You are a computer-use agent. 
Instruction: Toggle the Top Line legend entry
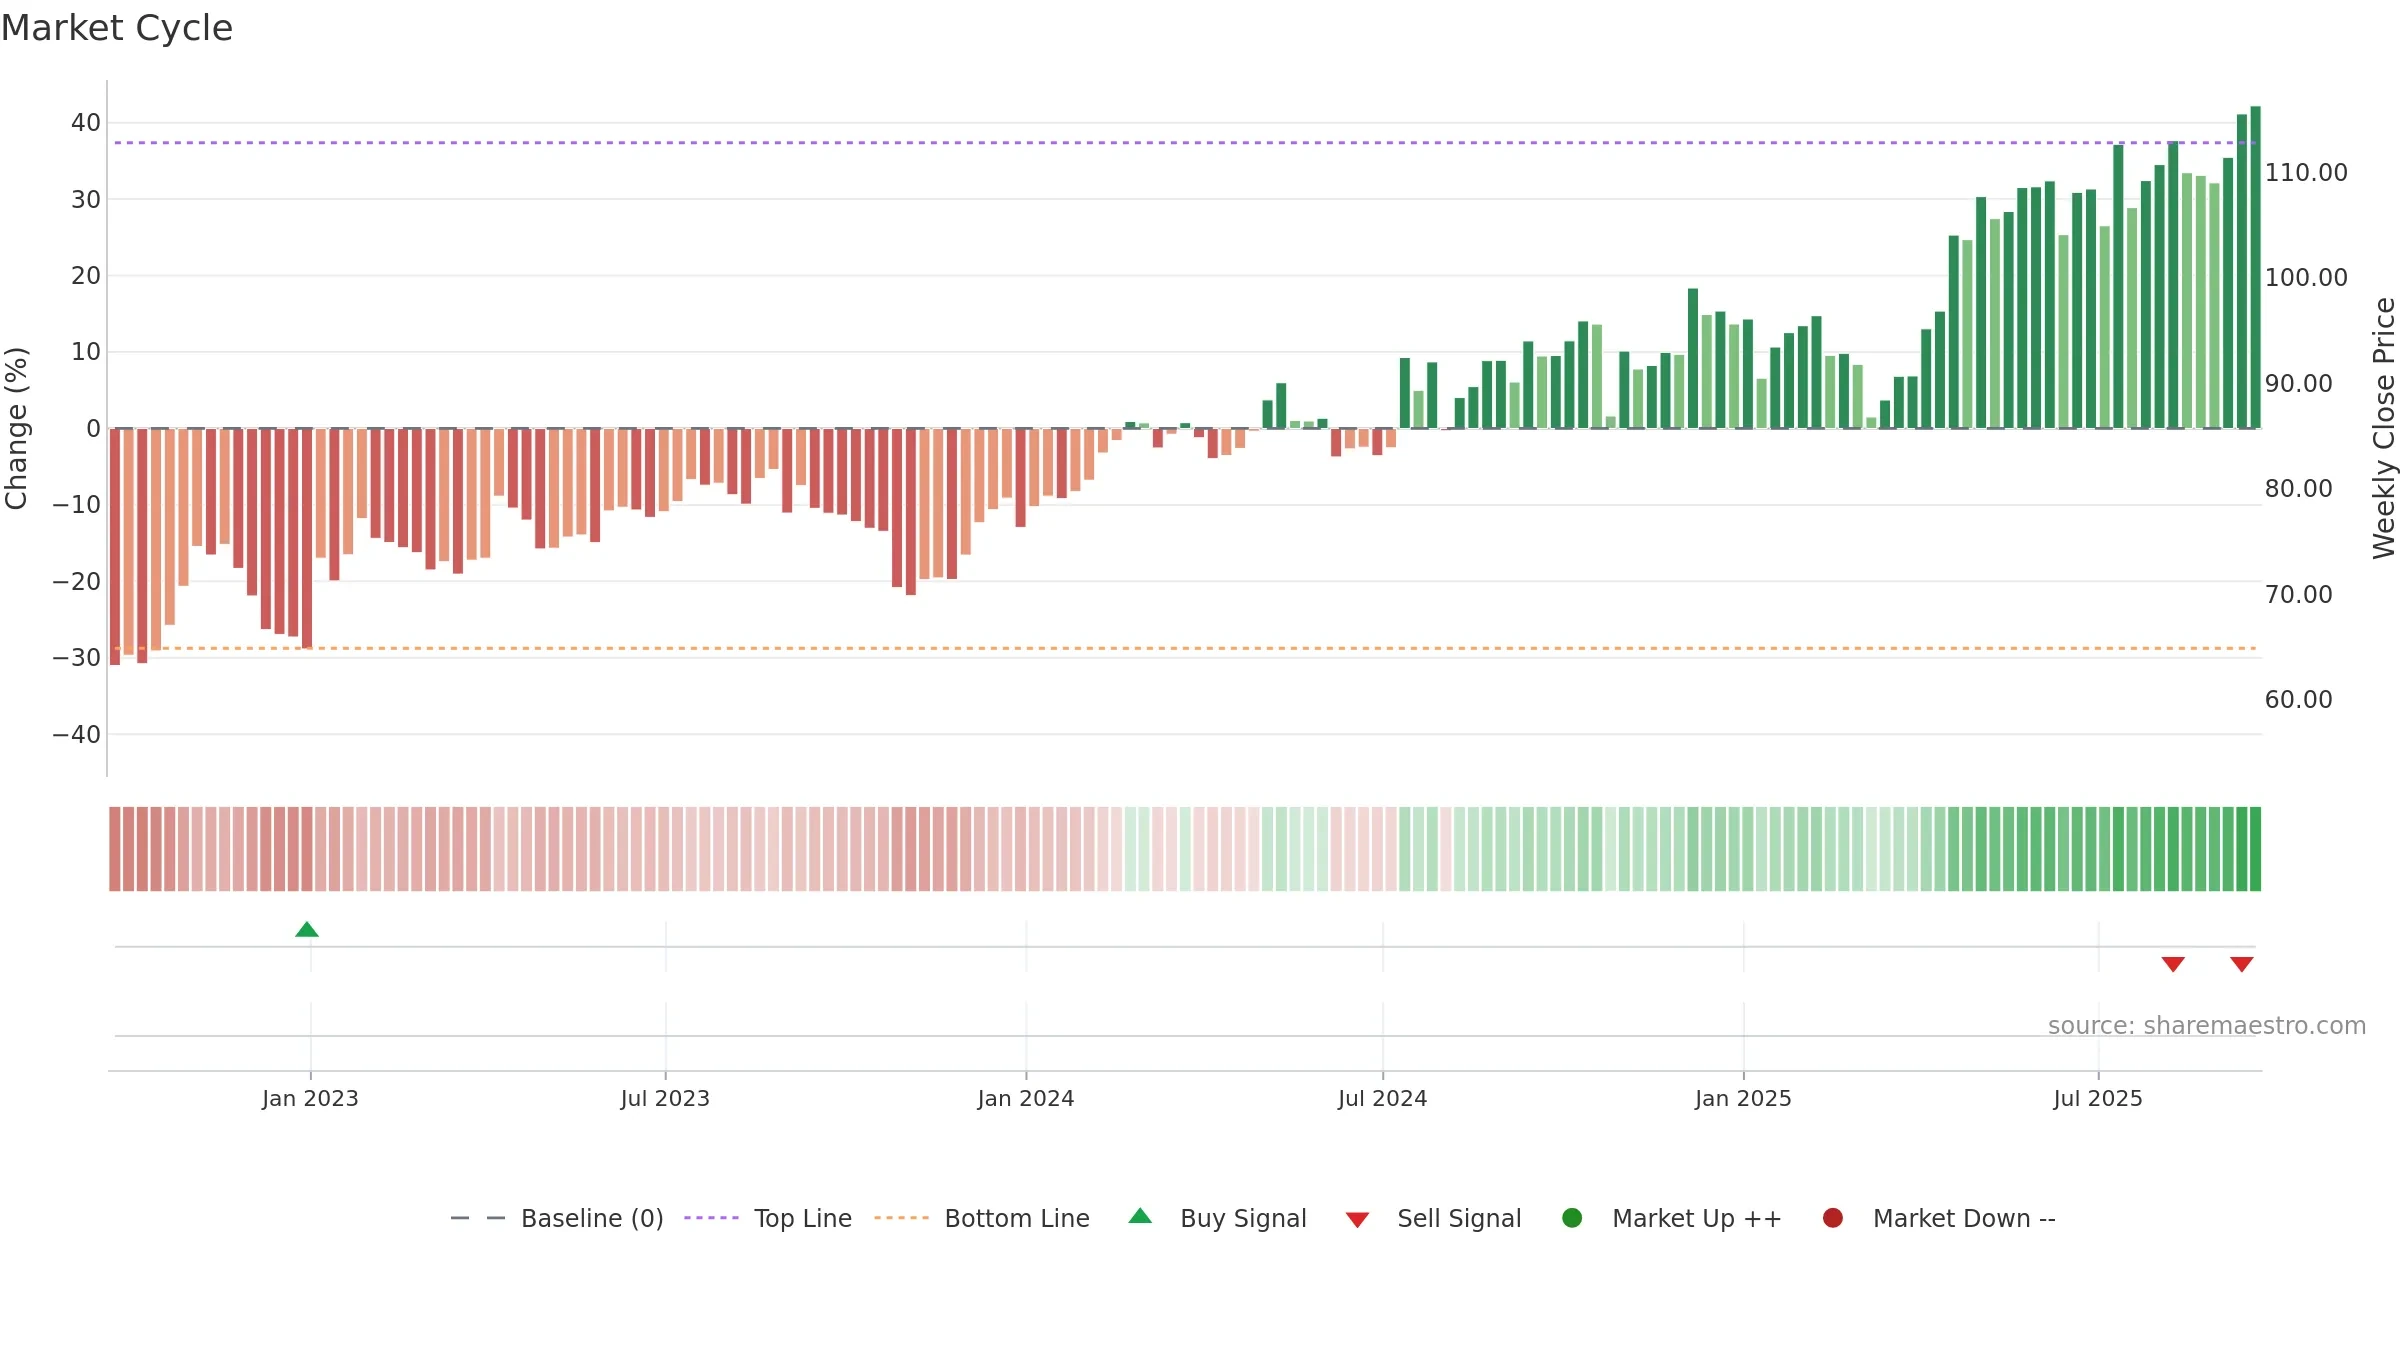click(x=768, y=1219)
